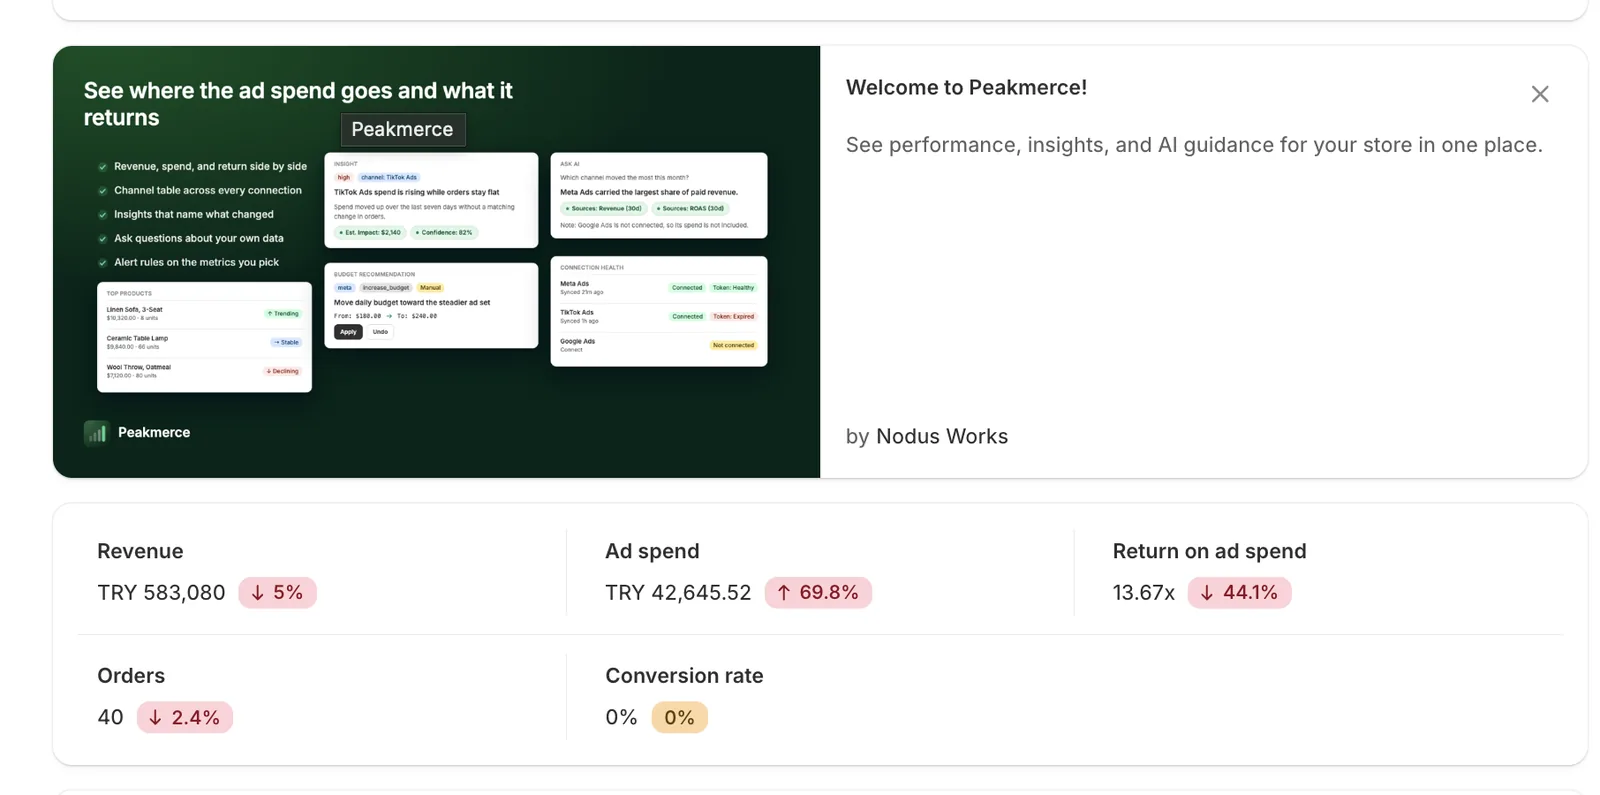Click the Peakmerce tooltip label
This screenshot has width=1600, height=795.
(402, 129)
